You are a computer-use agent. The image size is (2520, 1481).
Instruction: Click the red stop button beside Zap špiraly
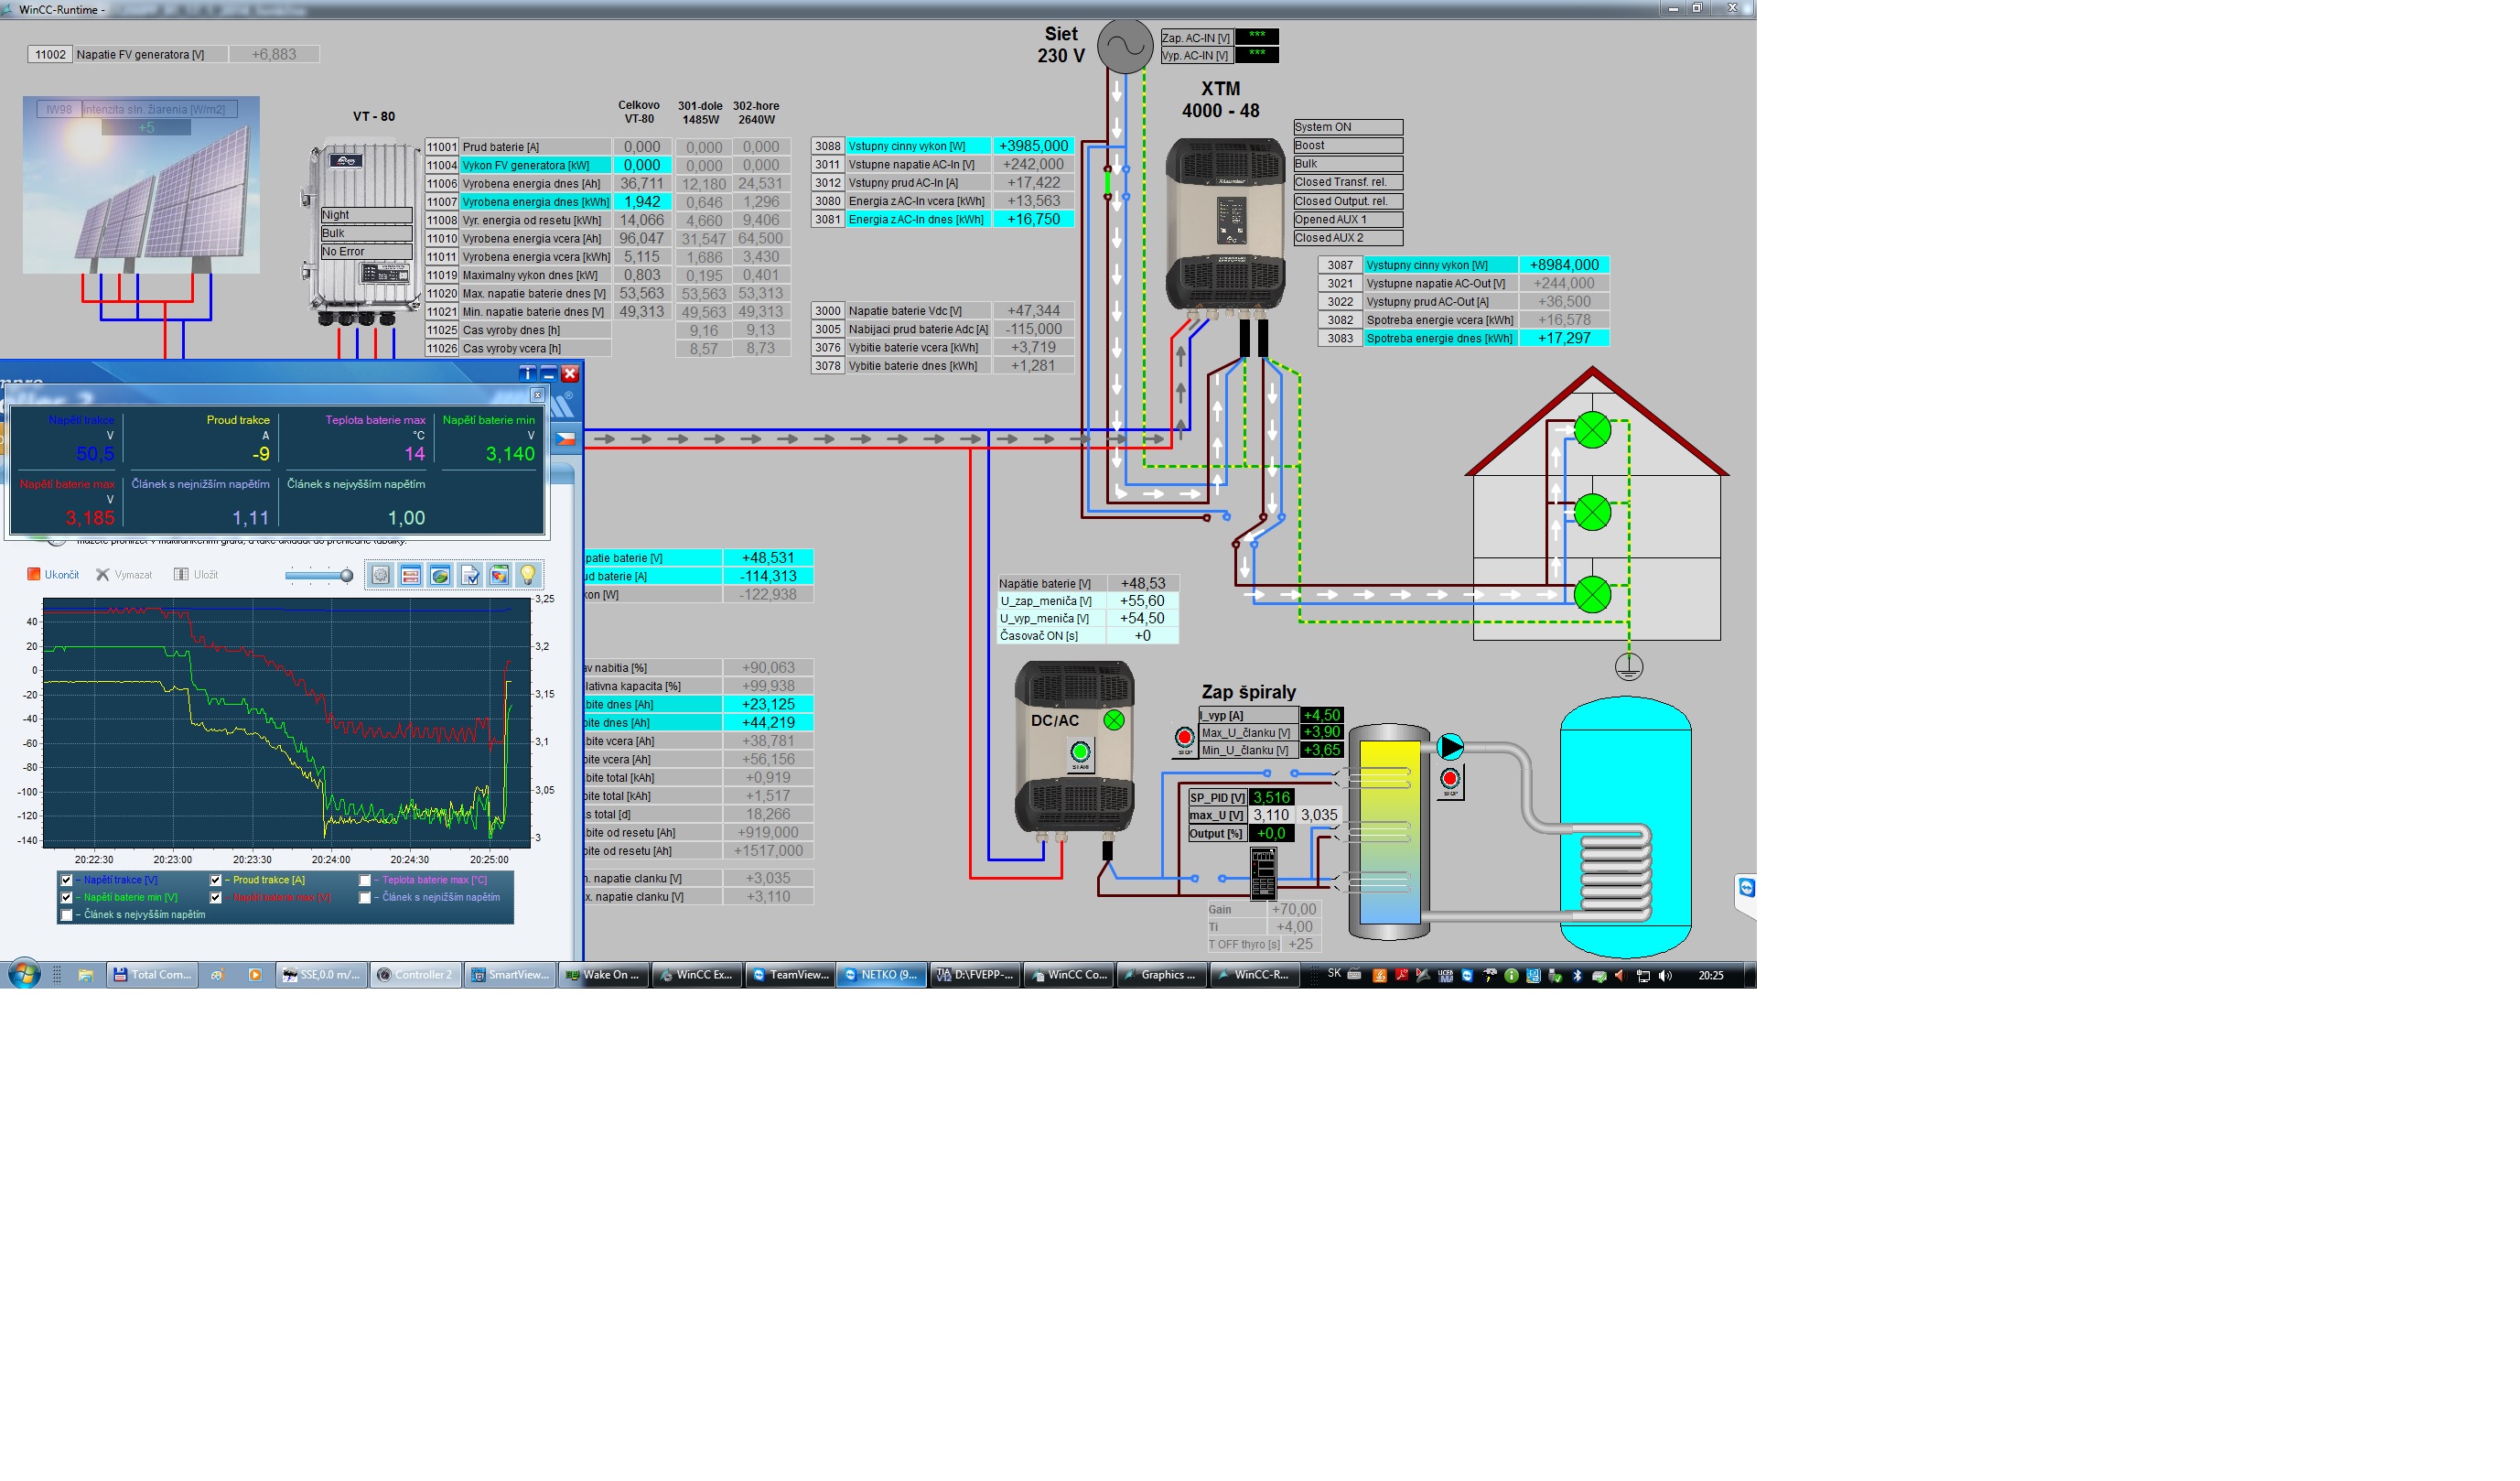1184,738
